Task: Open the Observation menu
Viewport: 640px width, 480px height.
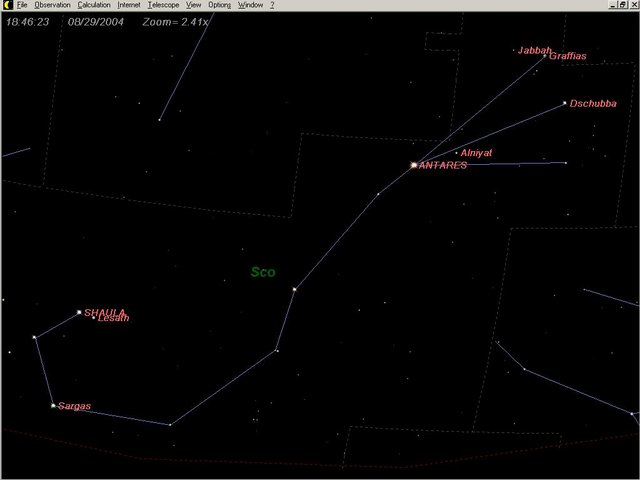Action: pyautogui.click(x=52, y=5)
